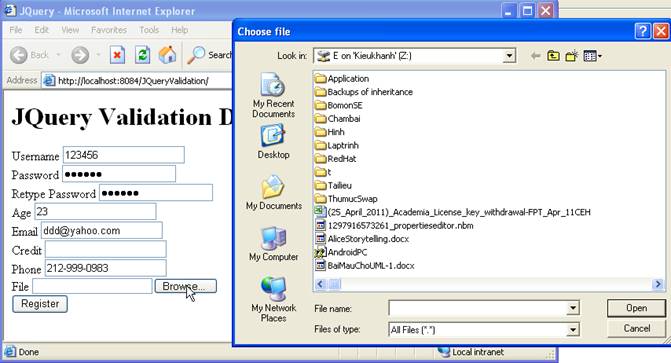
Task: Create a new folder in Choose file dialog
Action: (572, 56)
